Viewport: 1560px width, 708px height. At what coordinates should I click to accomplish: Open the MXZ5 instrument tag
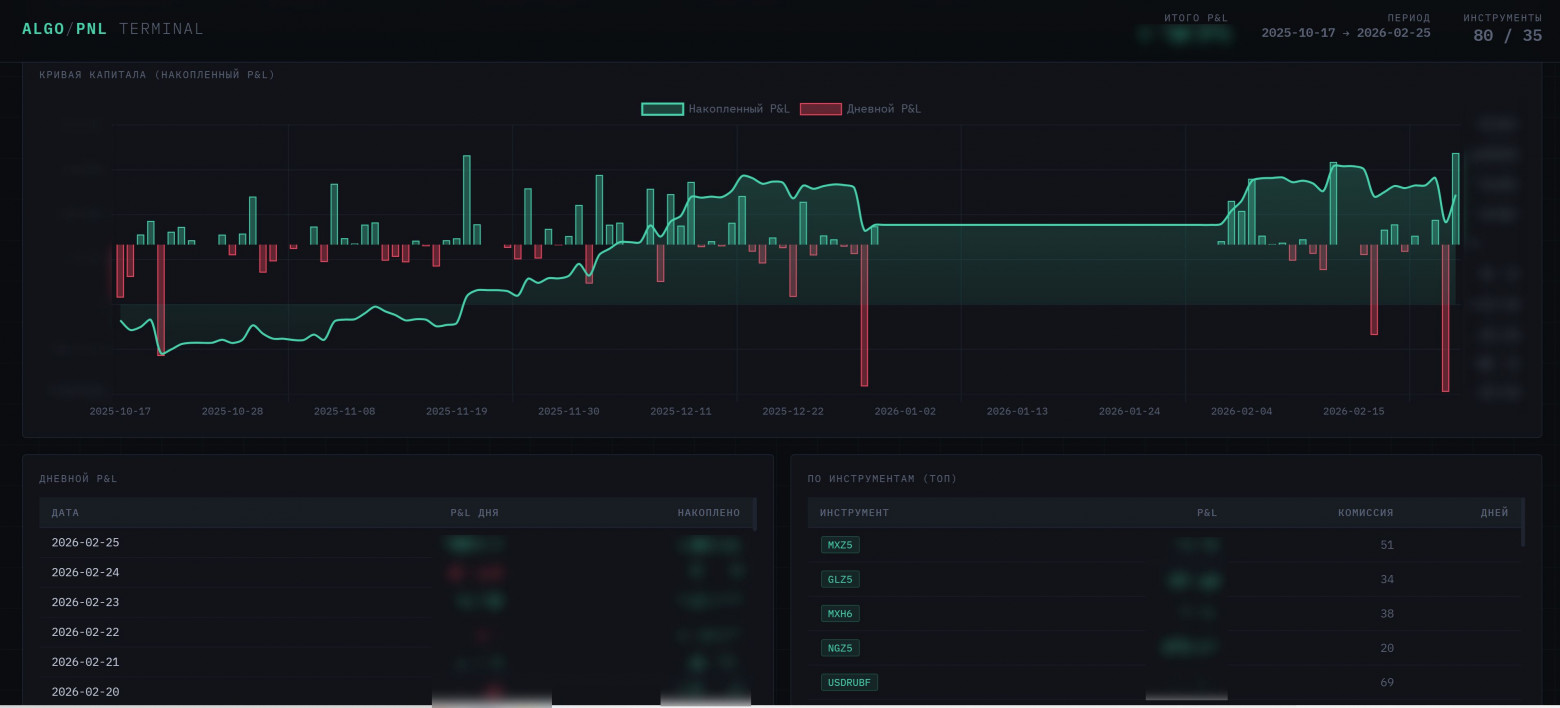click(840, 545)
